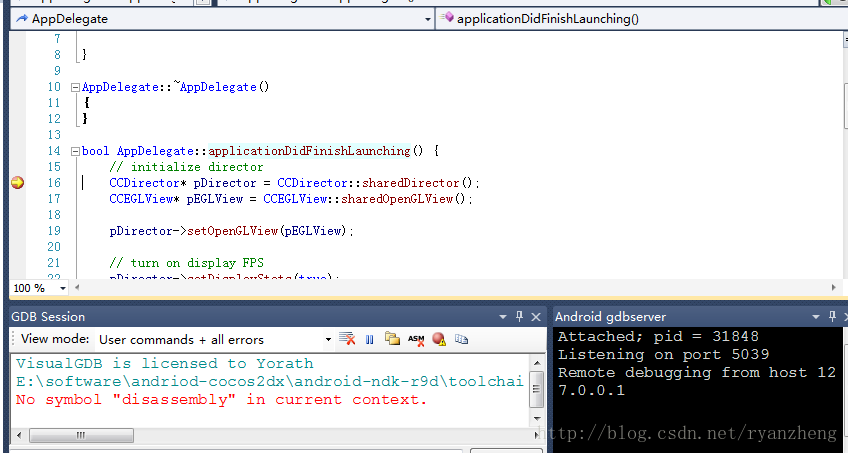Screen dimensions: 848x453
Task: Click the "Listening on port 5039" line
Action: pyautogui.click(x=663, y=355)
